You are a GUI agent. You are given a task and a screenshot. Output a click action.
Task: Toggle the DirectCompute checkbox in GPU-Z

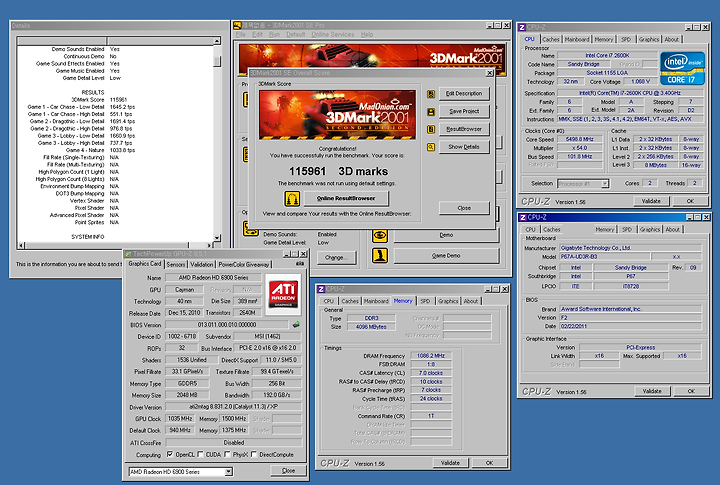click(x=254, y=454)
